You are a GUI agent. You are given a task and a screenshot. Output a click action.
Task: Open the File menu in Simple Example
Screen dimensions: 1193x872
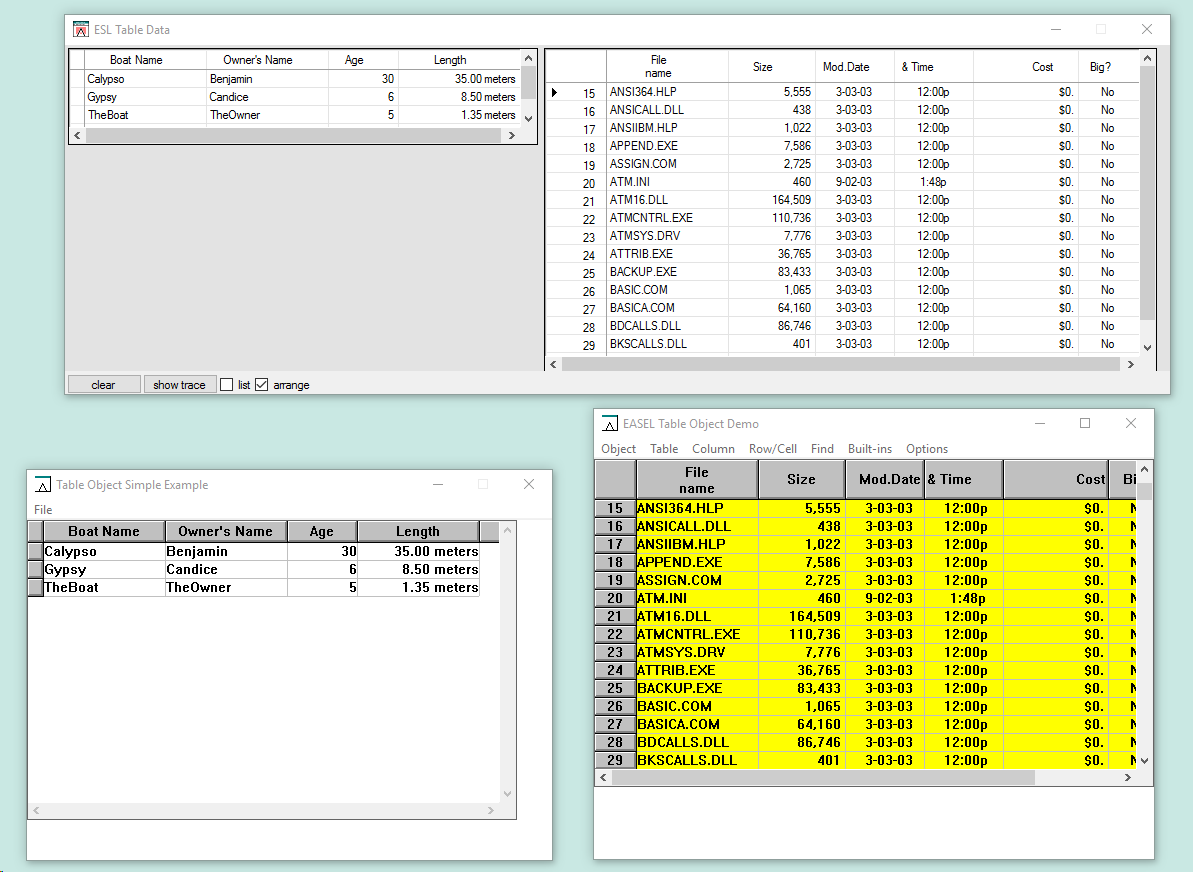coord(43,510)
